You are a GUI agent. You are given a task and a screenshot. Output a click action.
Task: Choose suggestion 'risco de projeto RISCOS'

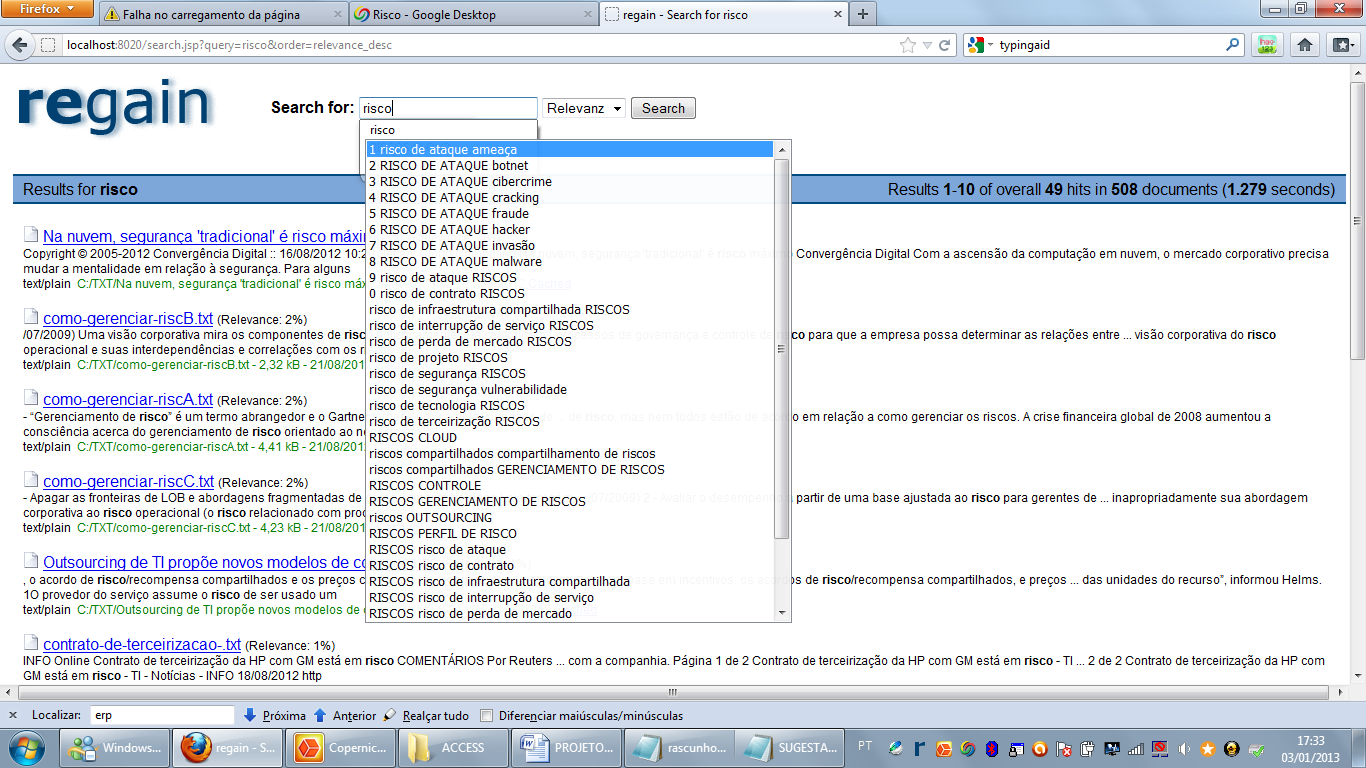(x=570, y=357)
